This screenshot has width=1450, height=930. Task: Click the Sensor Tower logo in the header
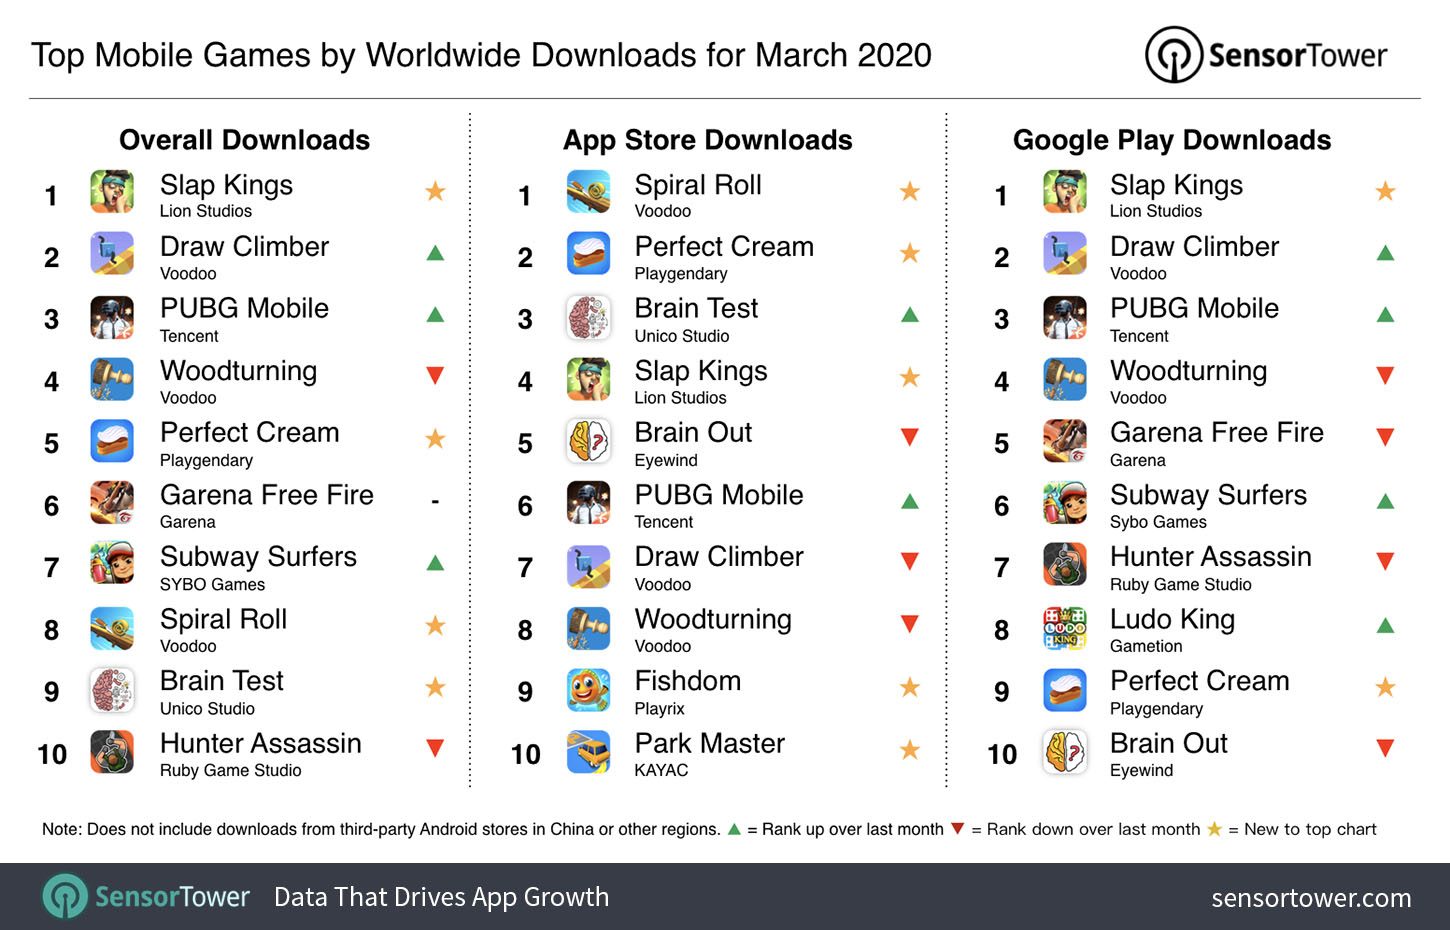pos(1266,55)
